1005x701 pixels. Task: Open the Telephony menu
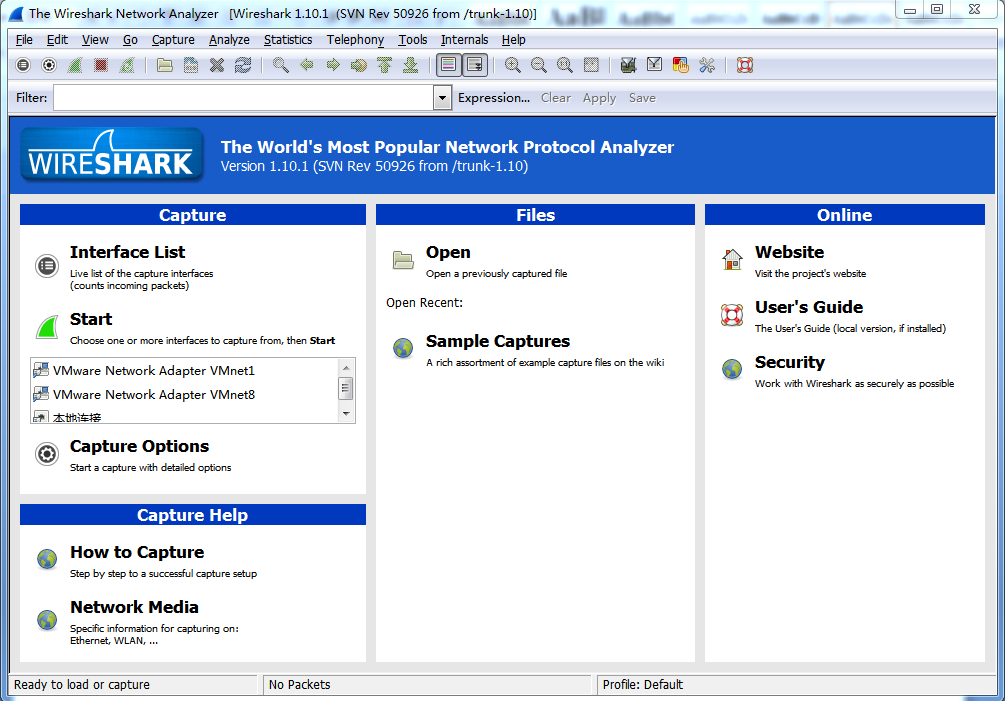point(355,40)
